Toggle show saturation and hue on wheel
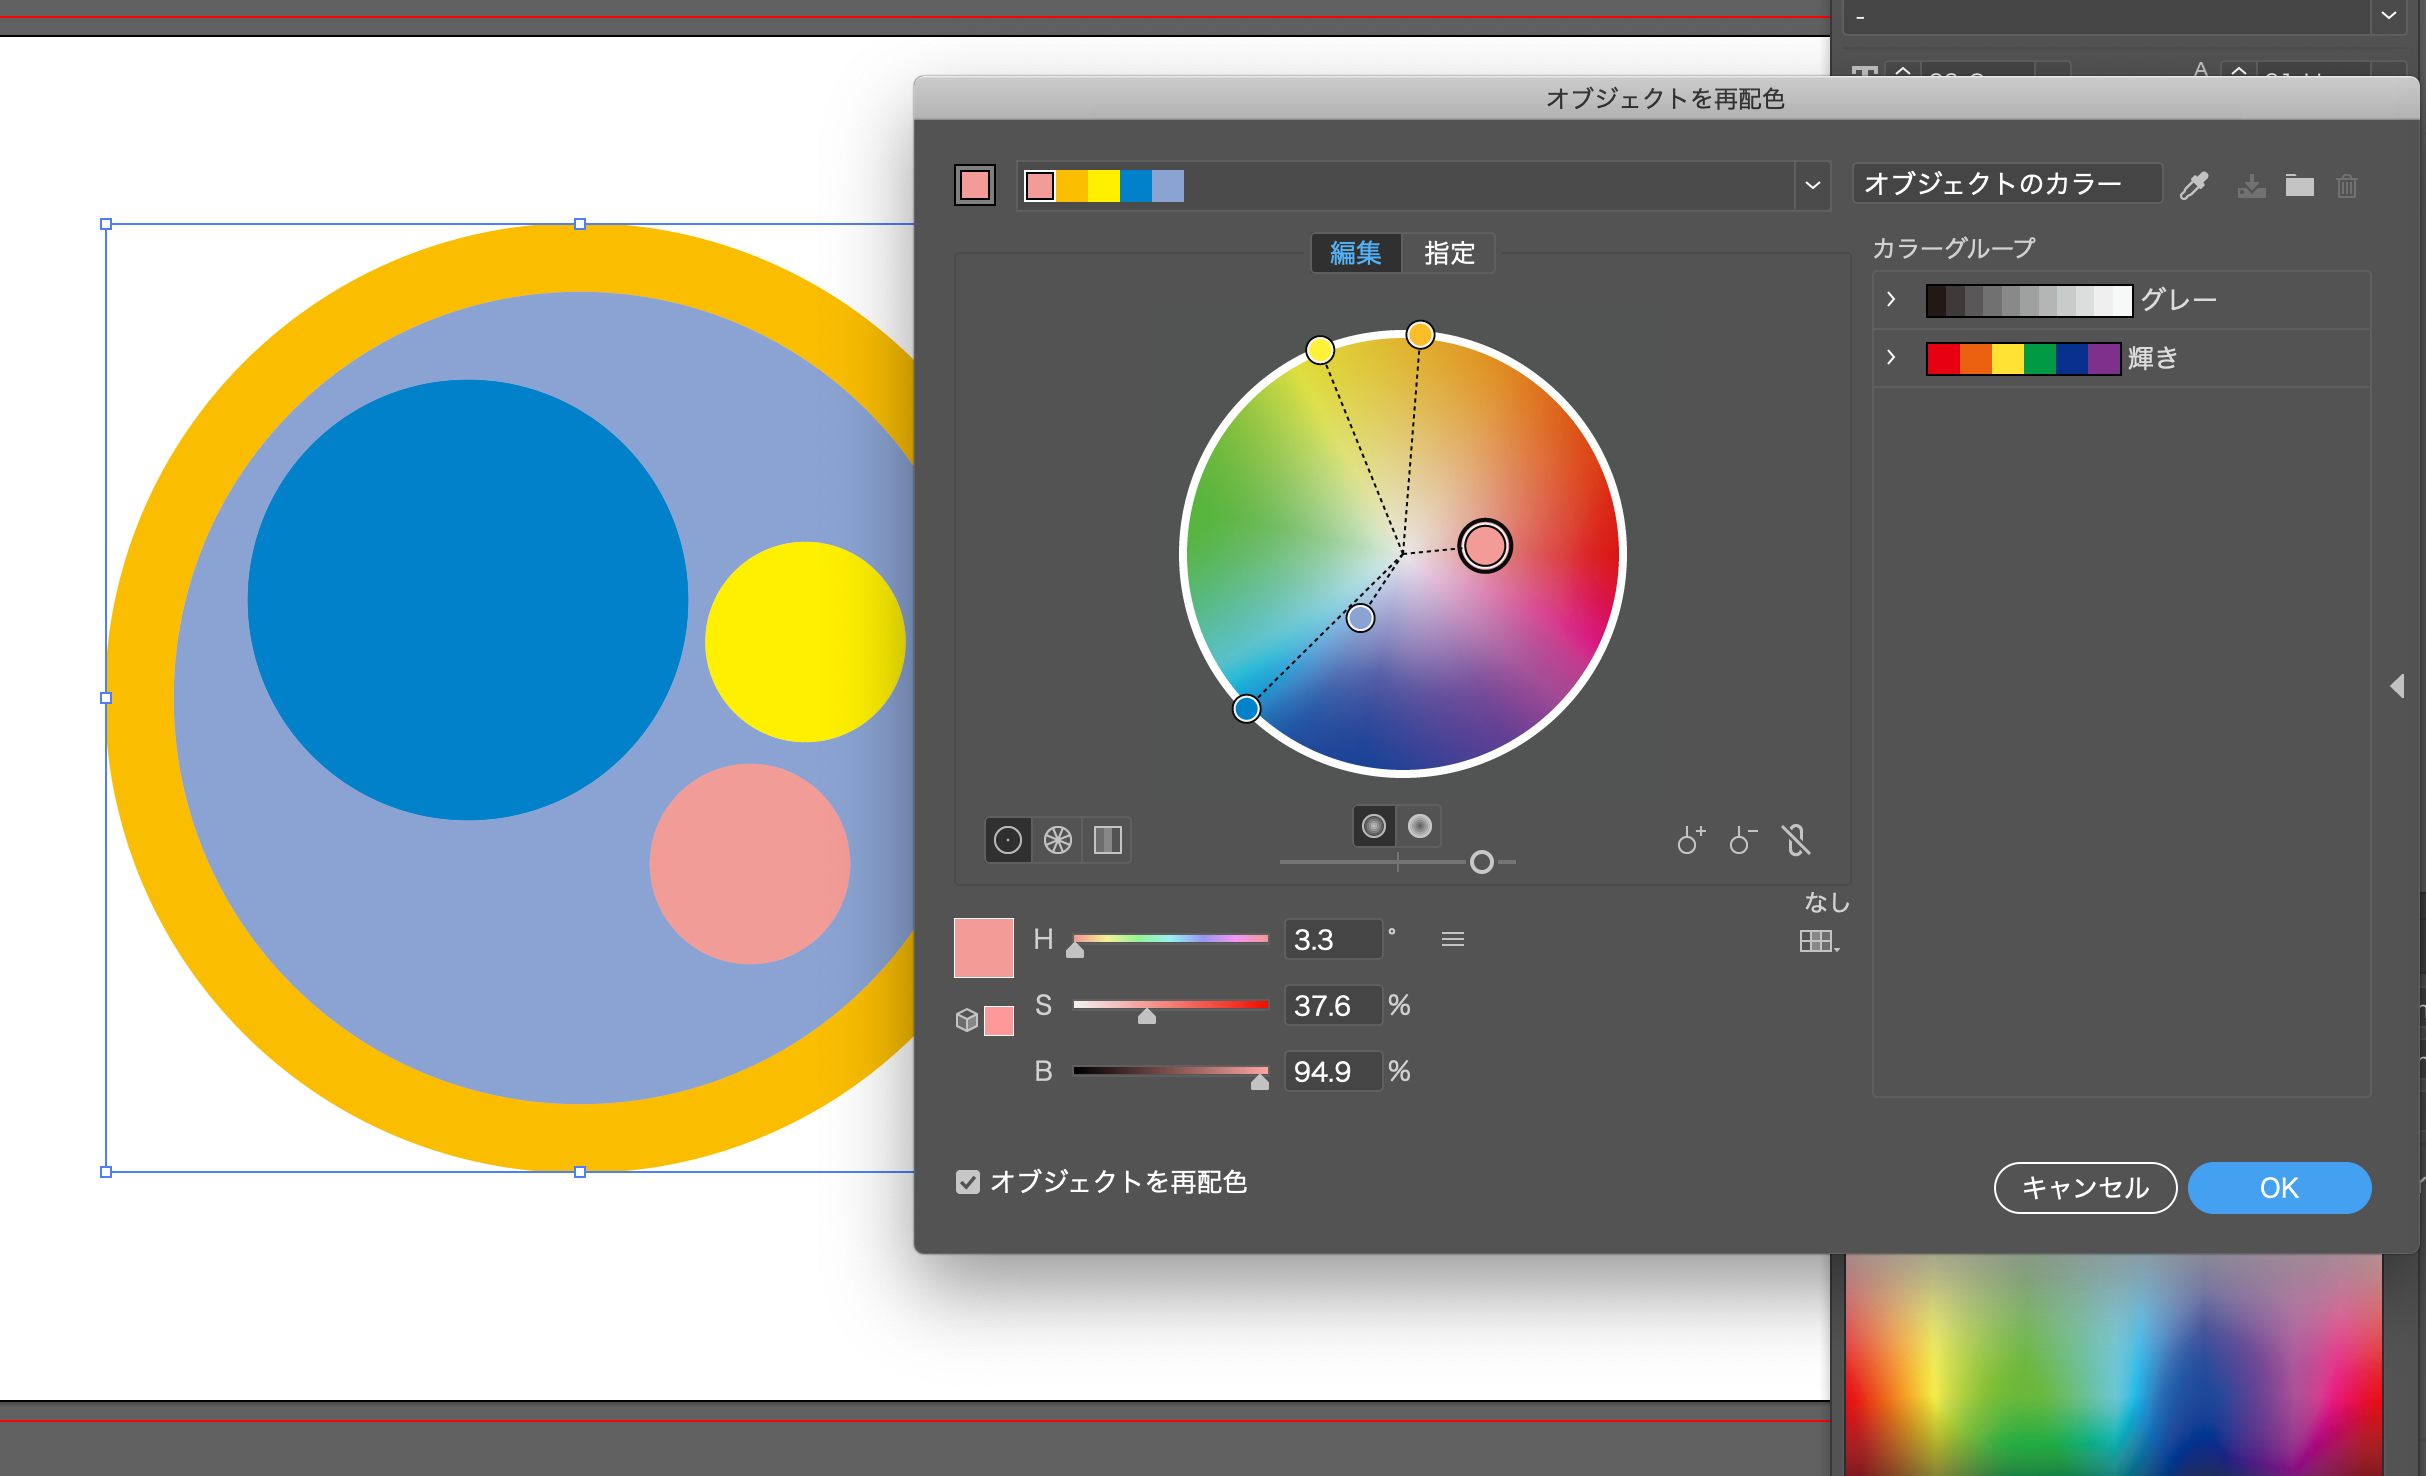Viewport: 2426px width, 1476px height. click(x=1374, y=826)
